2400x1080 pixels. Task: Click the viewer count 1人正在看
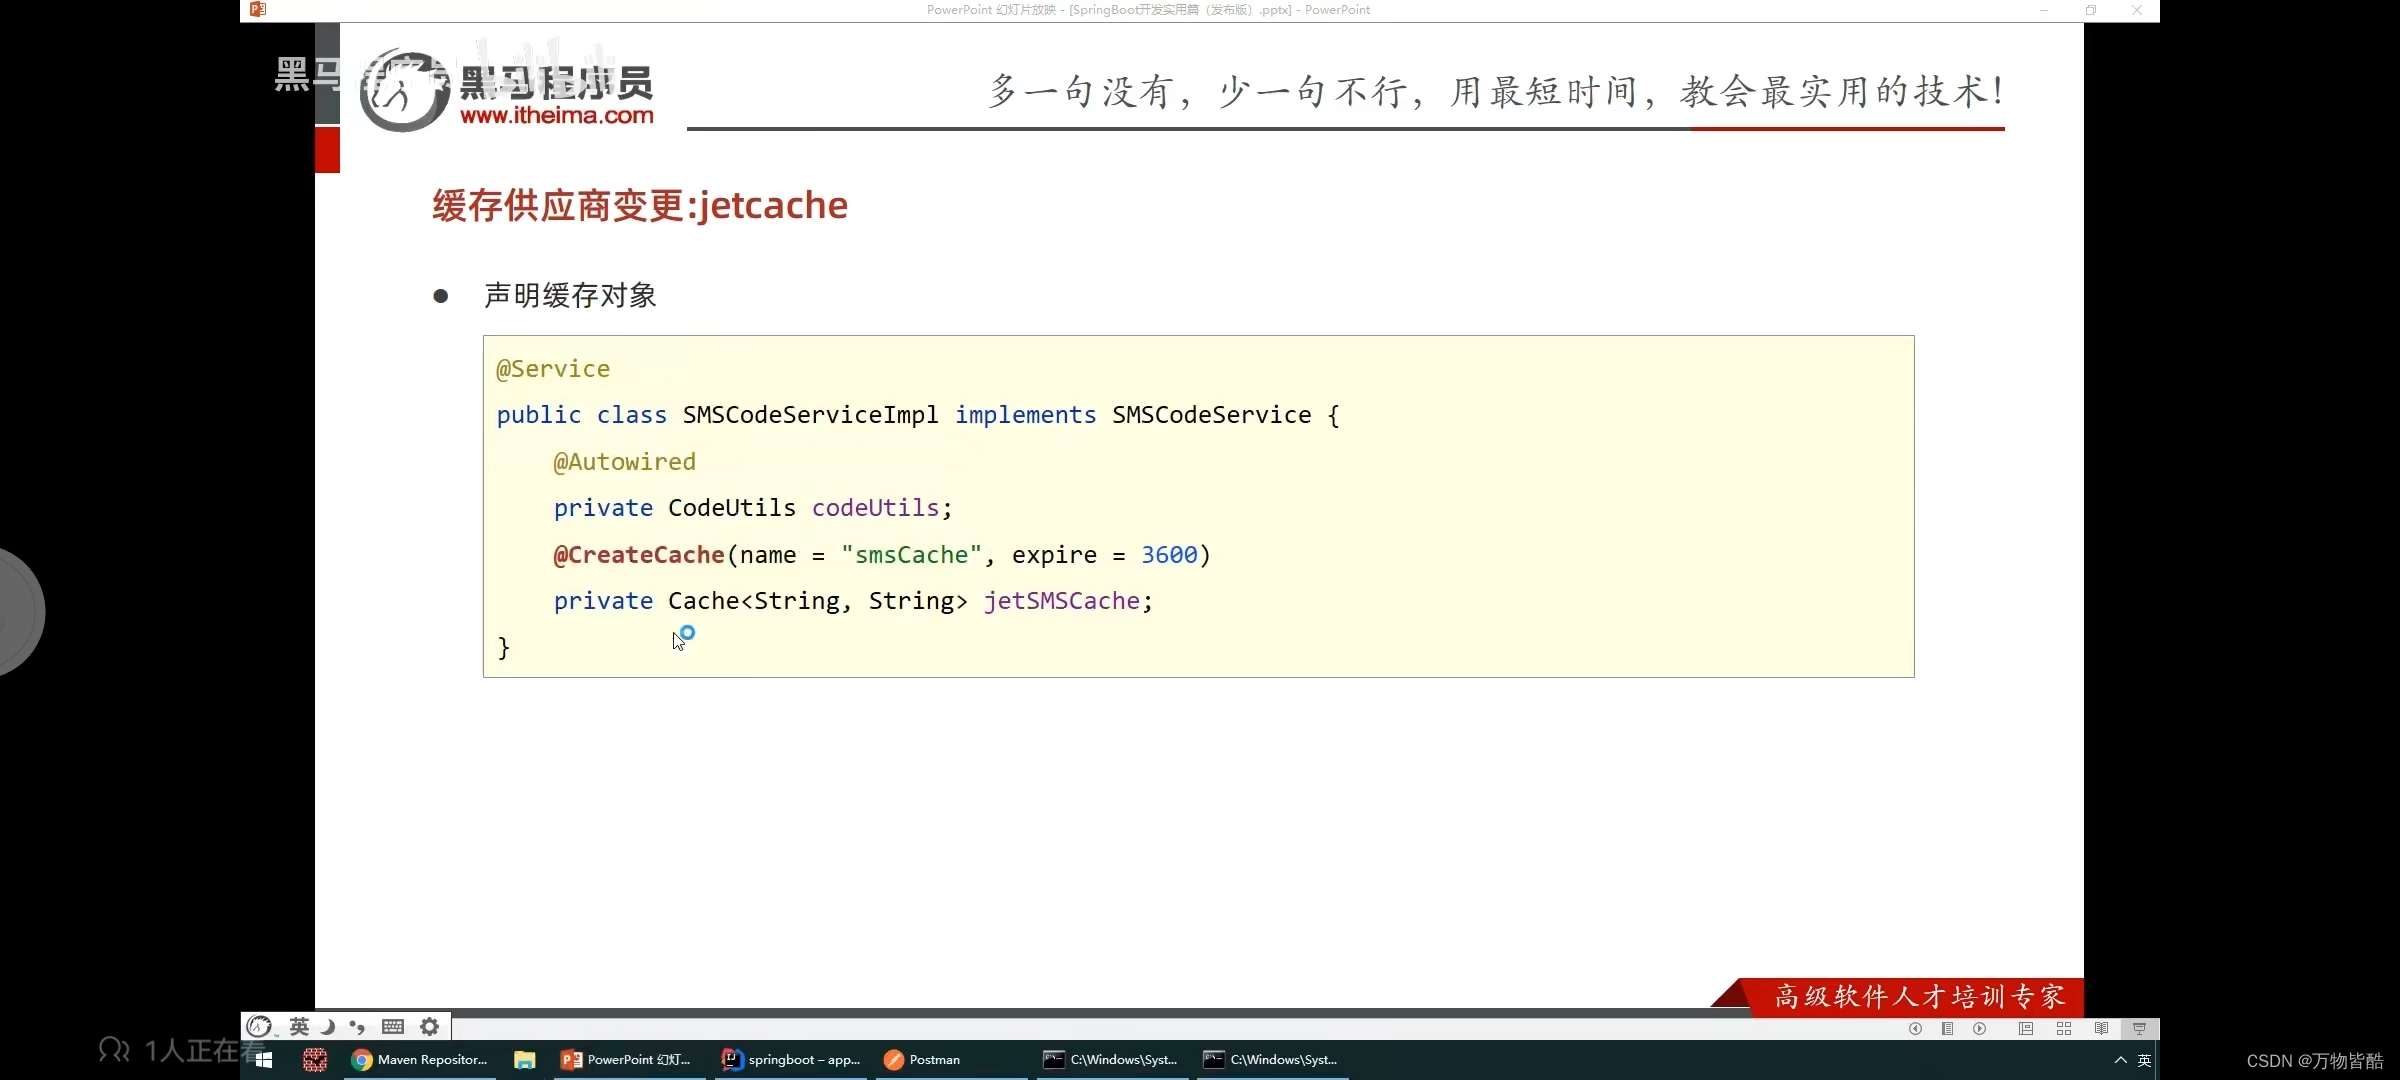(x=205, y=1050)
